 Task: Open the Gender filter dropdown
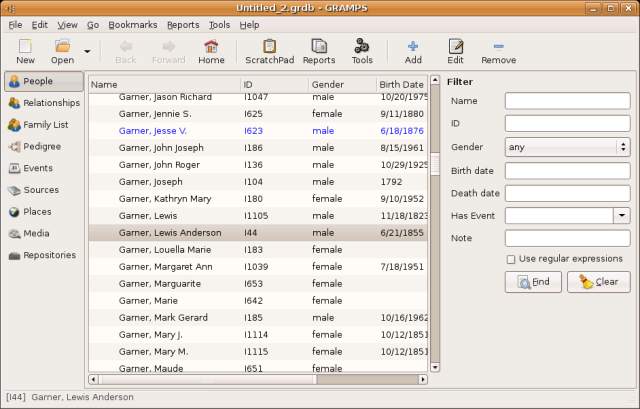click(x=567, y=147)
